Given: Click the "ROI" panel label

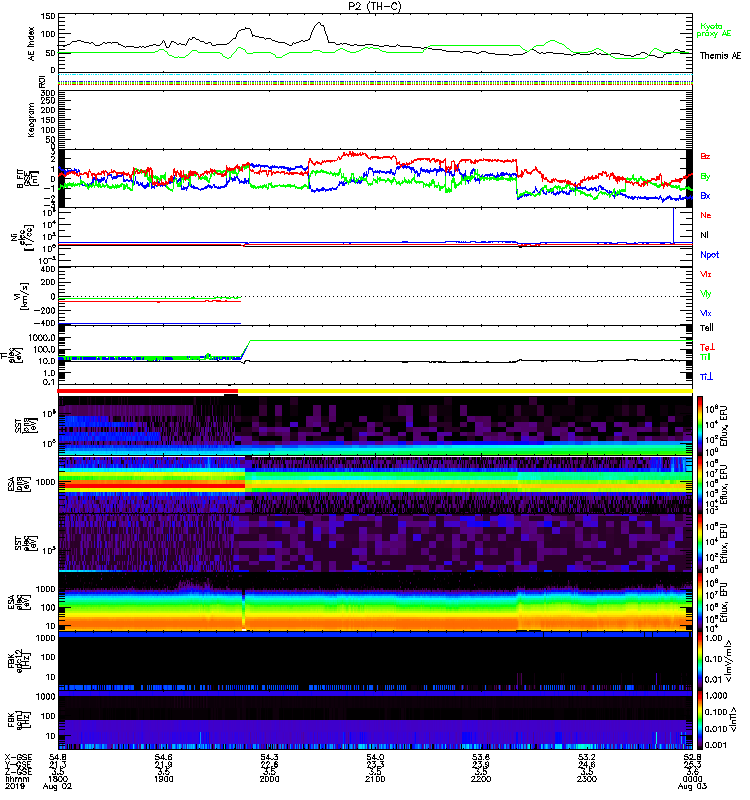Looking at the screenshot, I should click(43, 81).
